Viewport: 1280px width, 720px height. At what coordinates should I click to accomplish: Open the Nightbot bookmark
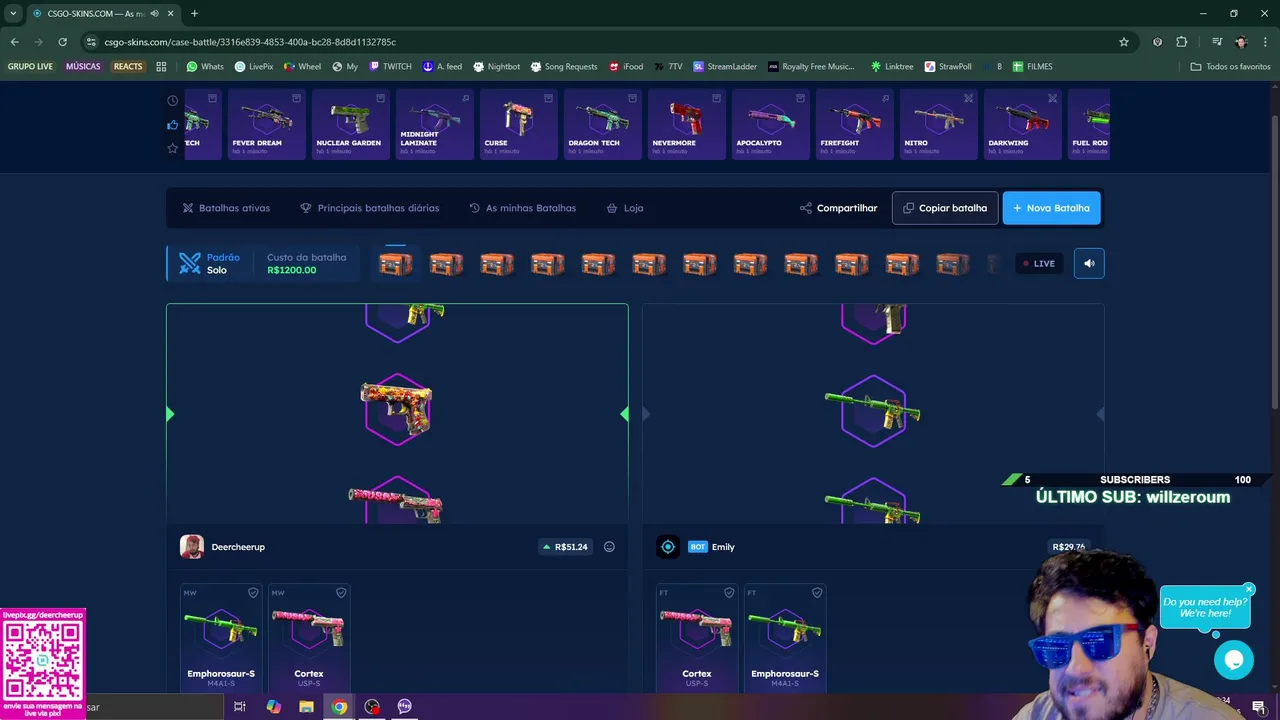click(x=496, y=67)
